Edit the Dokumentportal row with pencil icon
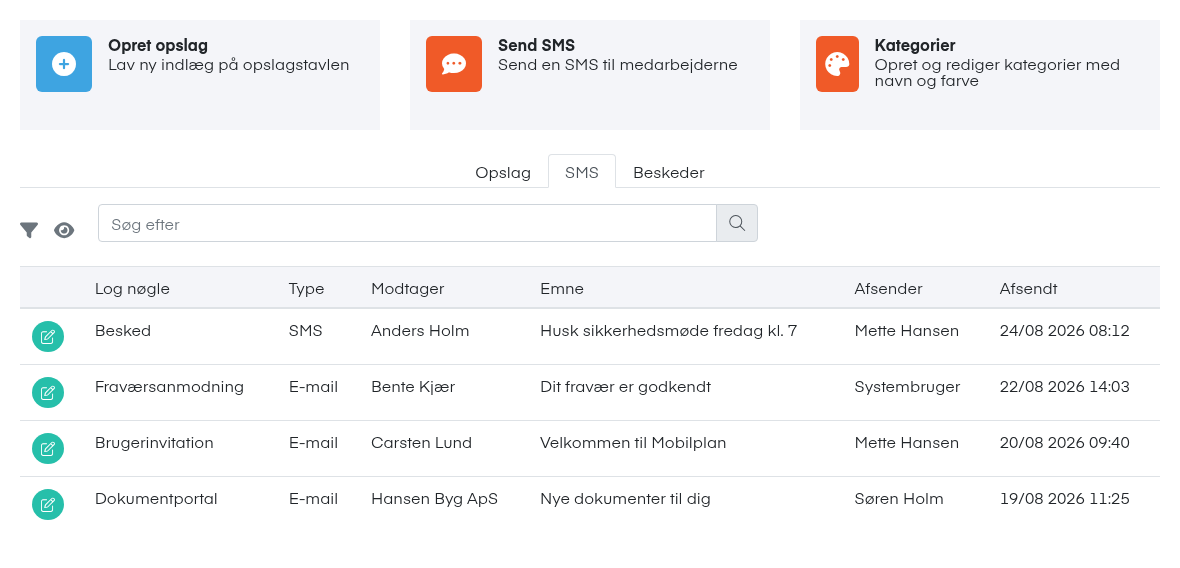1180x568 pixels. [x=47, y=504]
